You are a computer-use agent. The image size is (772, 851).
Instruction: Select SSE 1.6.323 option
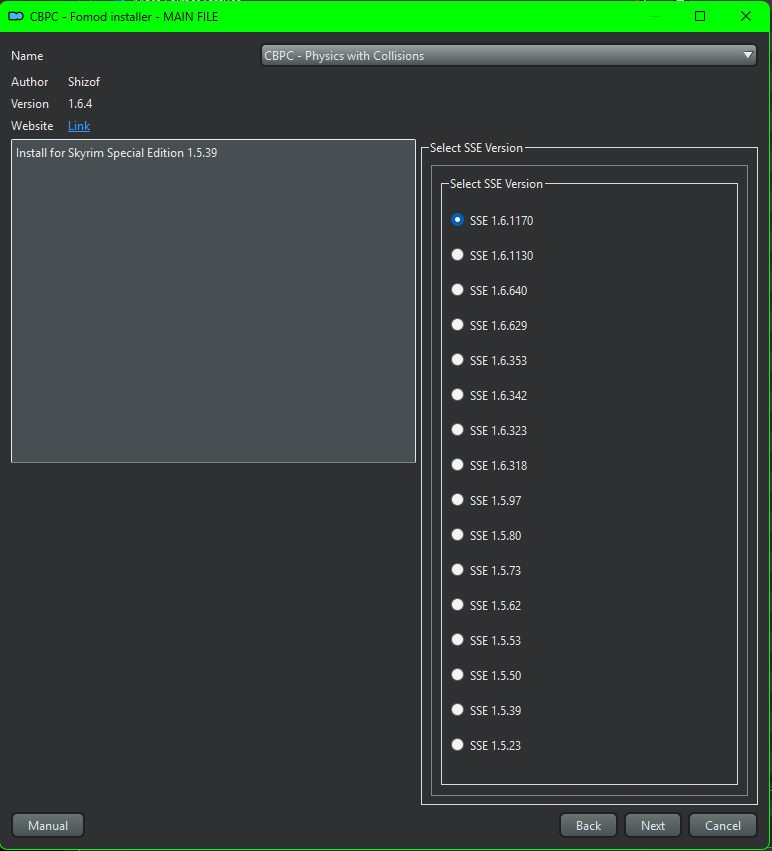point(457,430)
